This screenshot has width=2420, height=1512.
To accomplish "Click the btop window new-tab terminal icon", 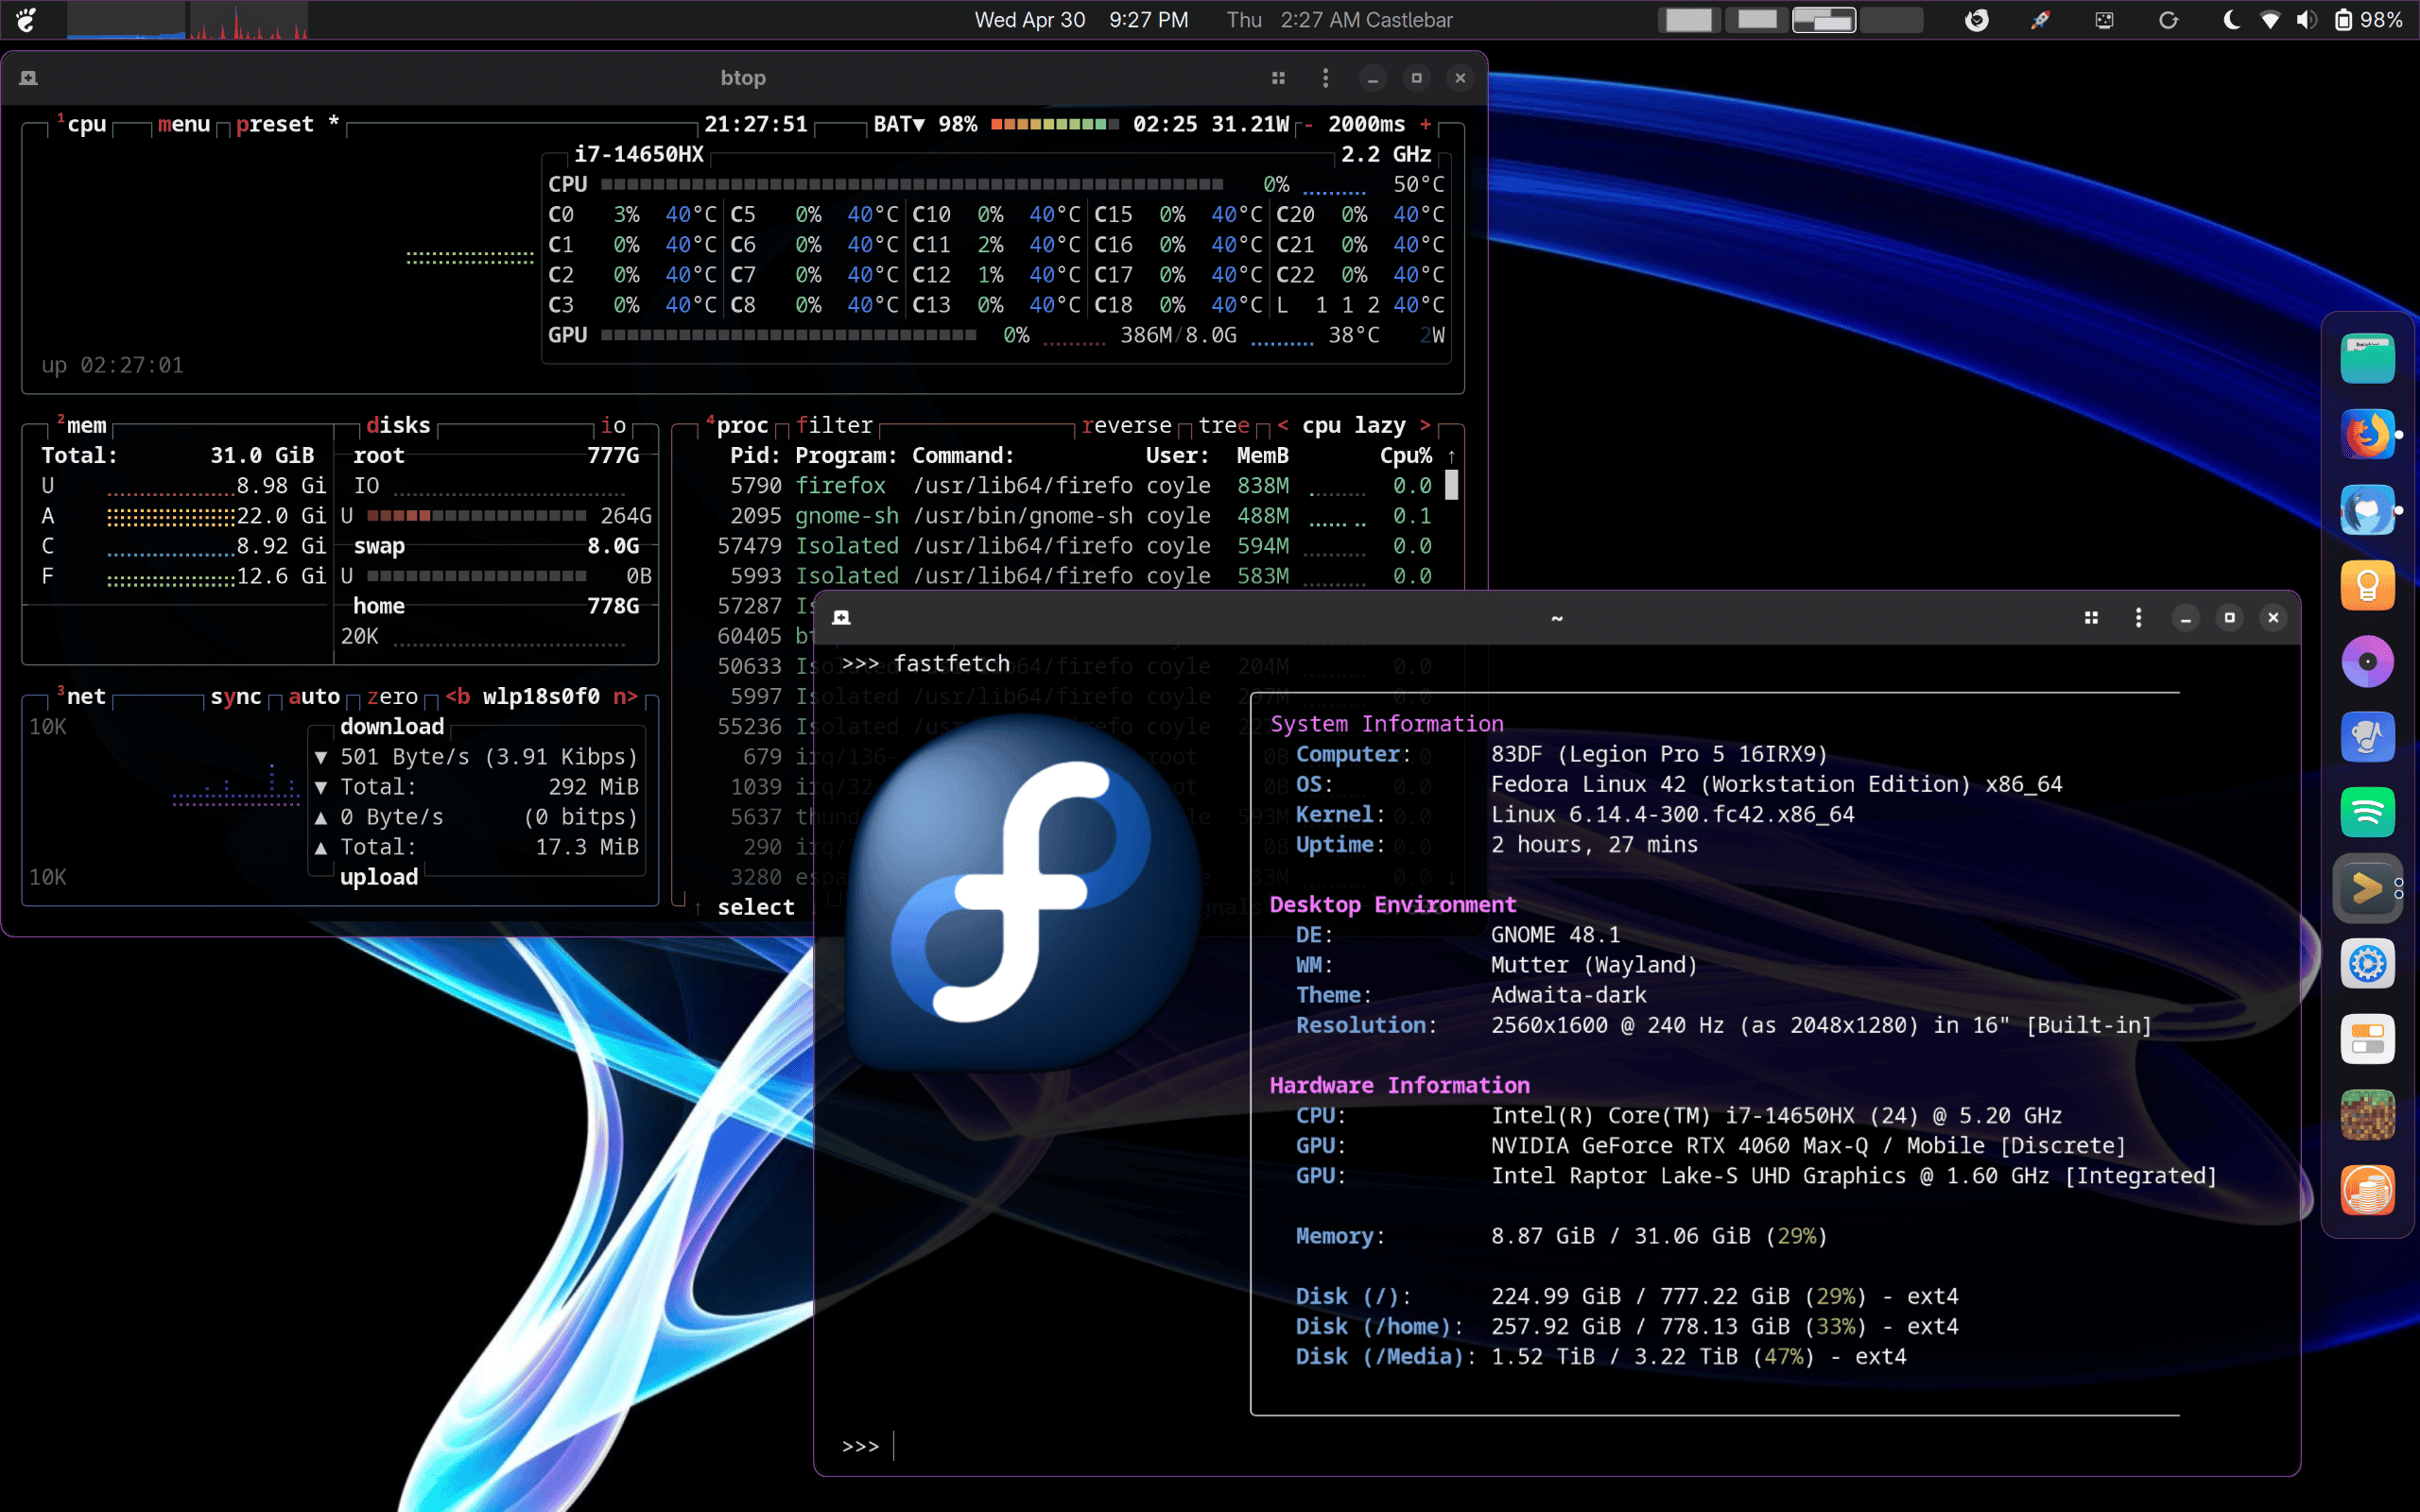I will click(29, 78).
